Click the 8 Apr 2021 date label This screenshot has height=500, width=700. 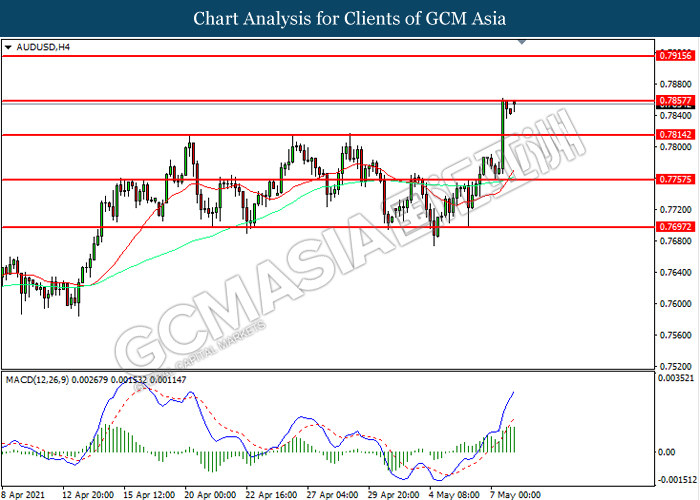[23, 495]
